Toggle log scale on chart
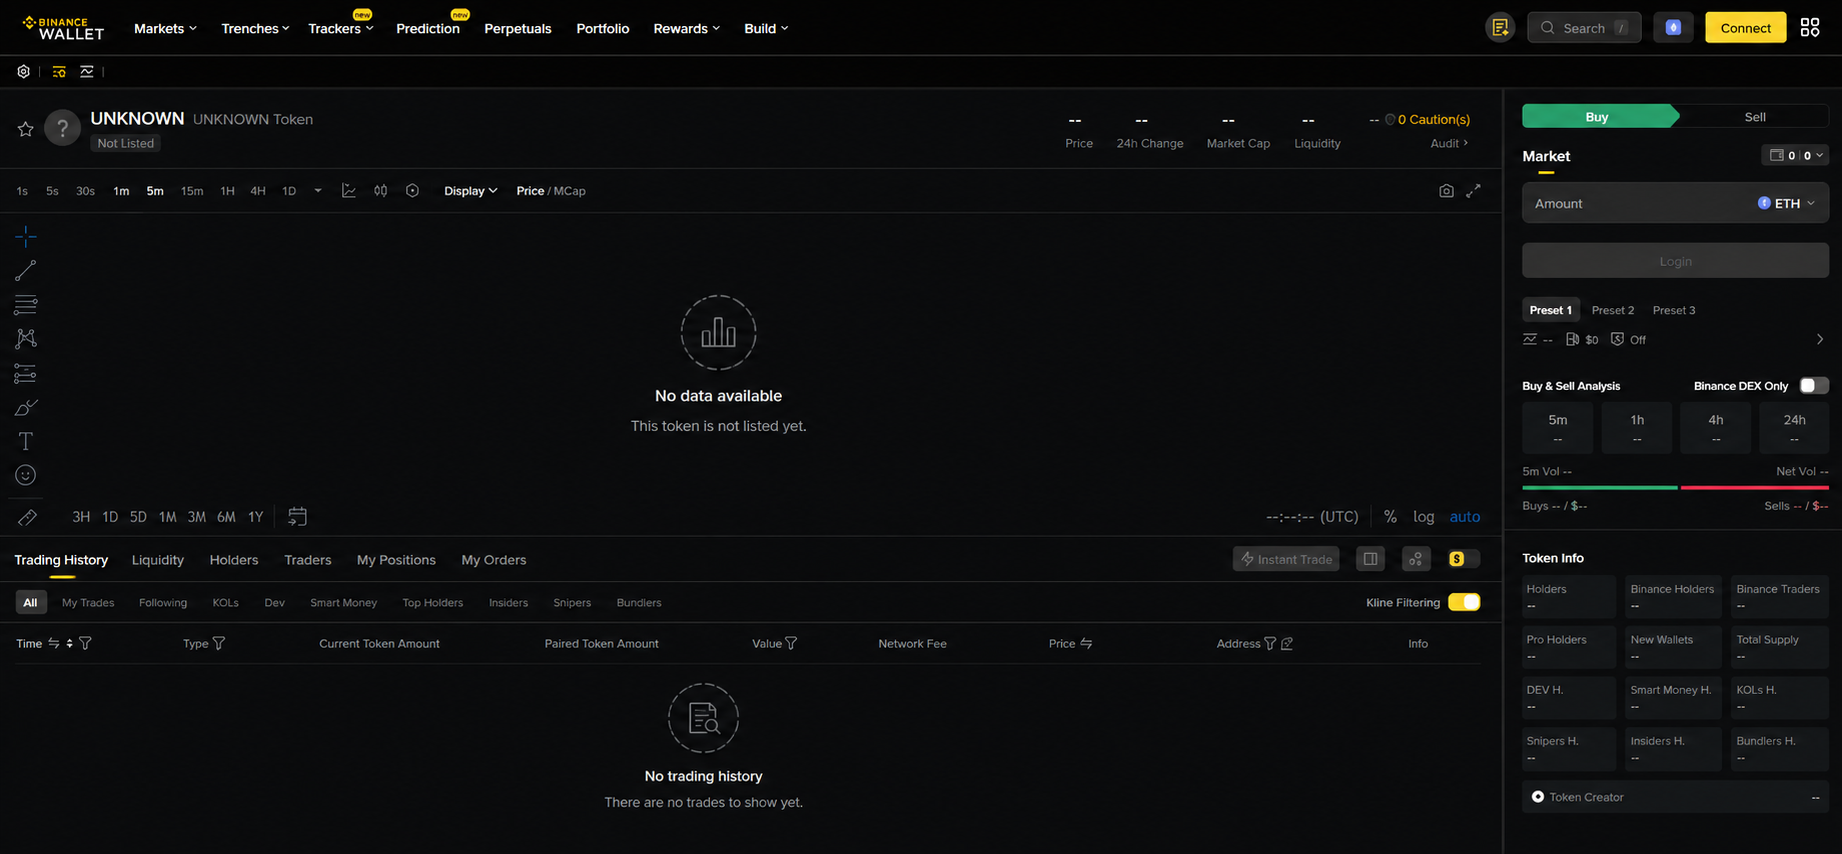This screenshot has height=854, width=1842. click(1424, 517)
